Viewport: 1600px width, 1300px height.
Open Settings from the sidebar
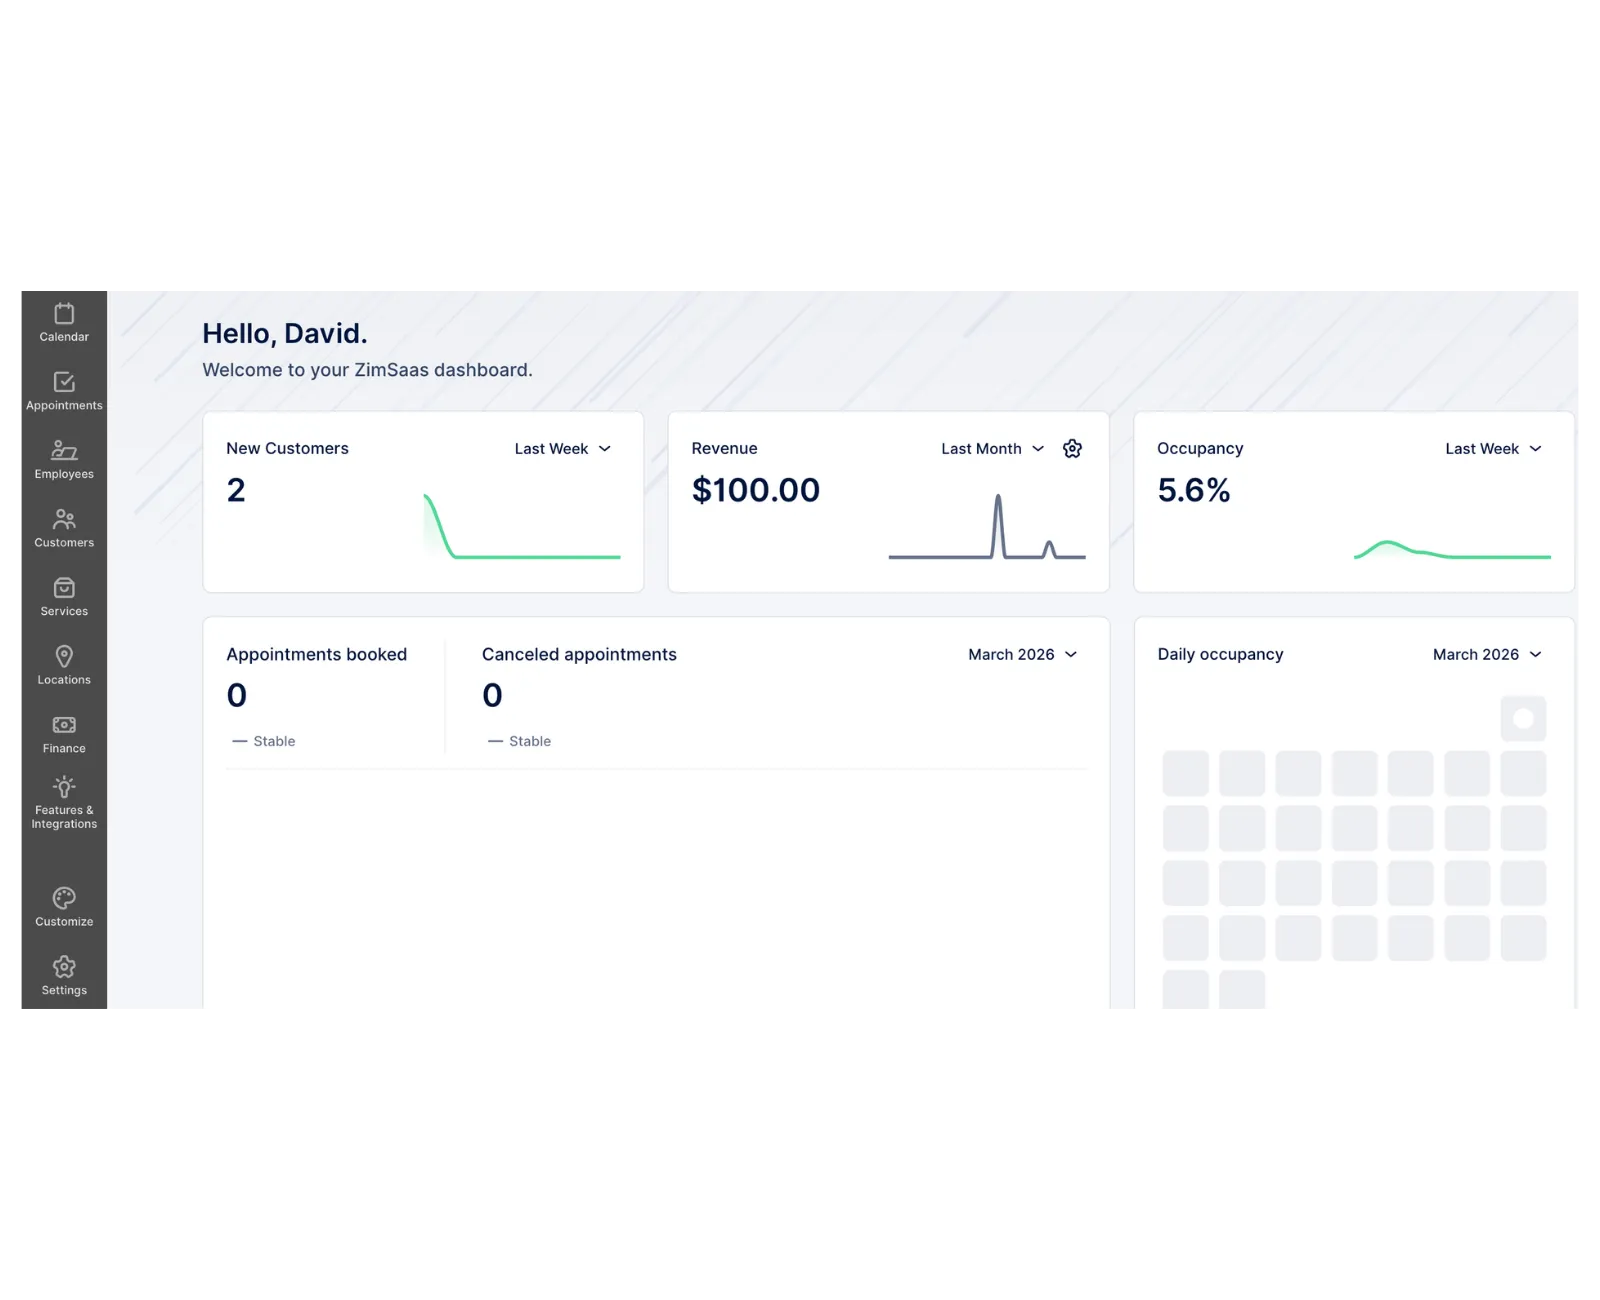click(x=63, y=975)
